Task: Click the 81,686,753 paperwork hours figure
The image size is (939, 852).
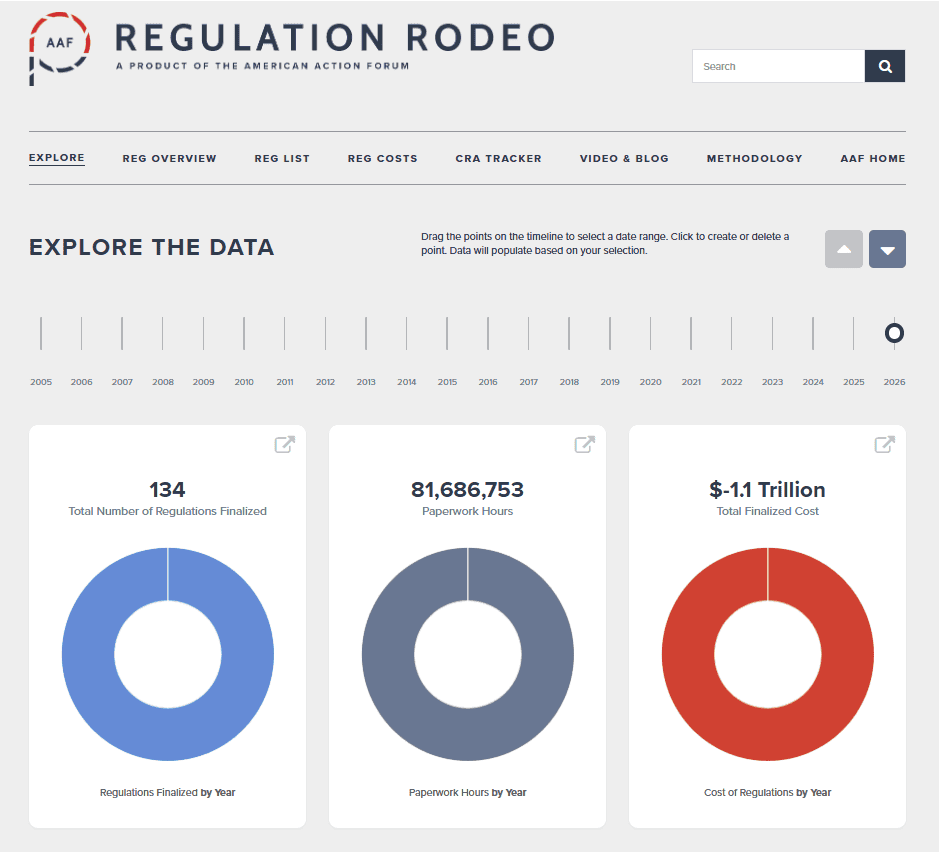Action: point(467,490)
